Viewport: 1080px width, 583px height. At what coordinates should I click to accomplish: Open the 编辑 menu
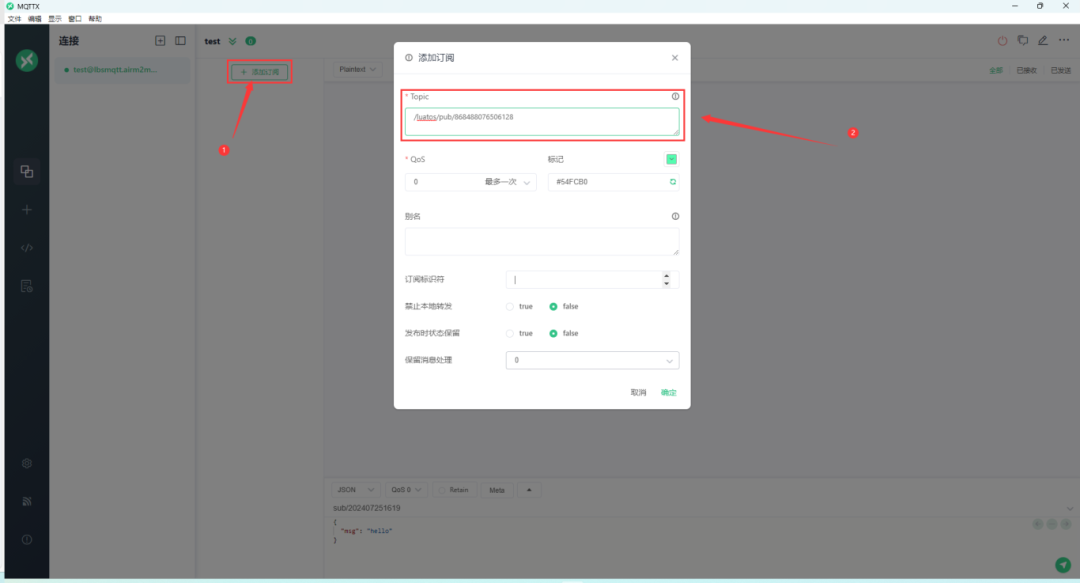34,19
